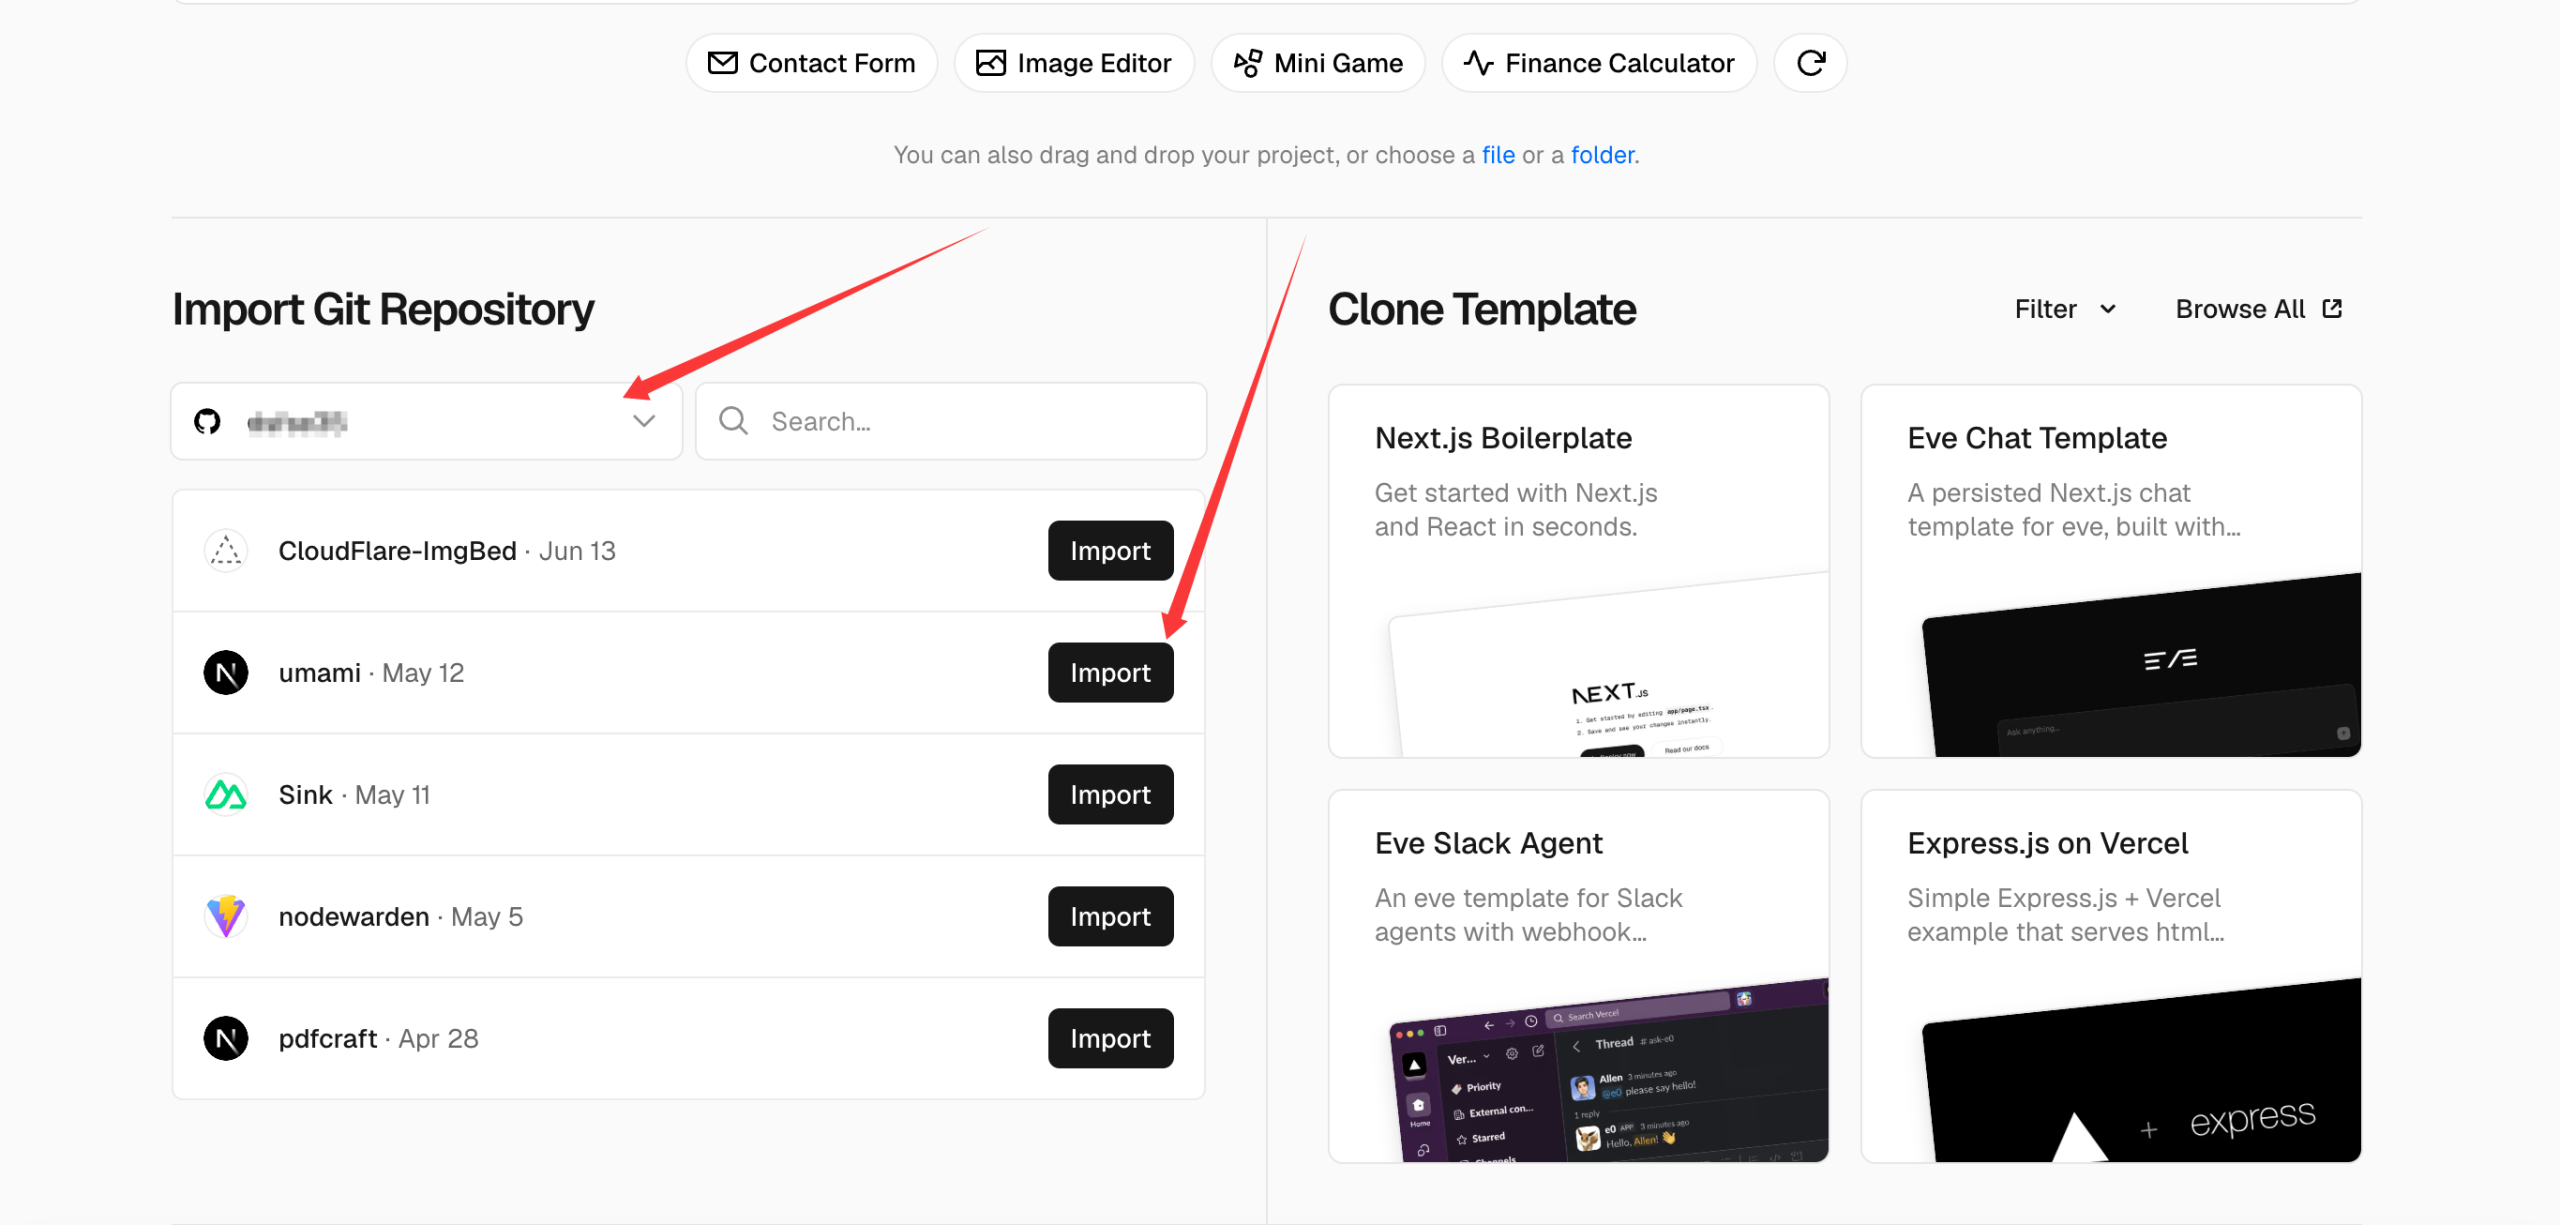Viewport: 2560px width, 1225px height.
Task: Click the GitHub logo in account selector
Action: (x=207, y=421)
